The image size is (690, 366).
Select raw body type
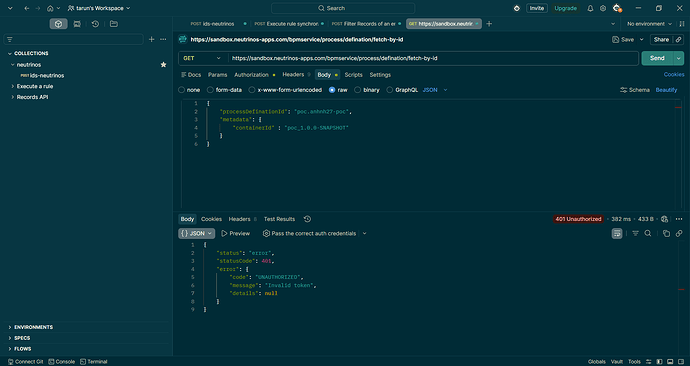click(x=332, y=90)
